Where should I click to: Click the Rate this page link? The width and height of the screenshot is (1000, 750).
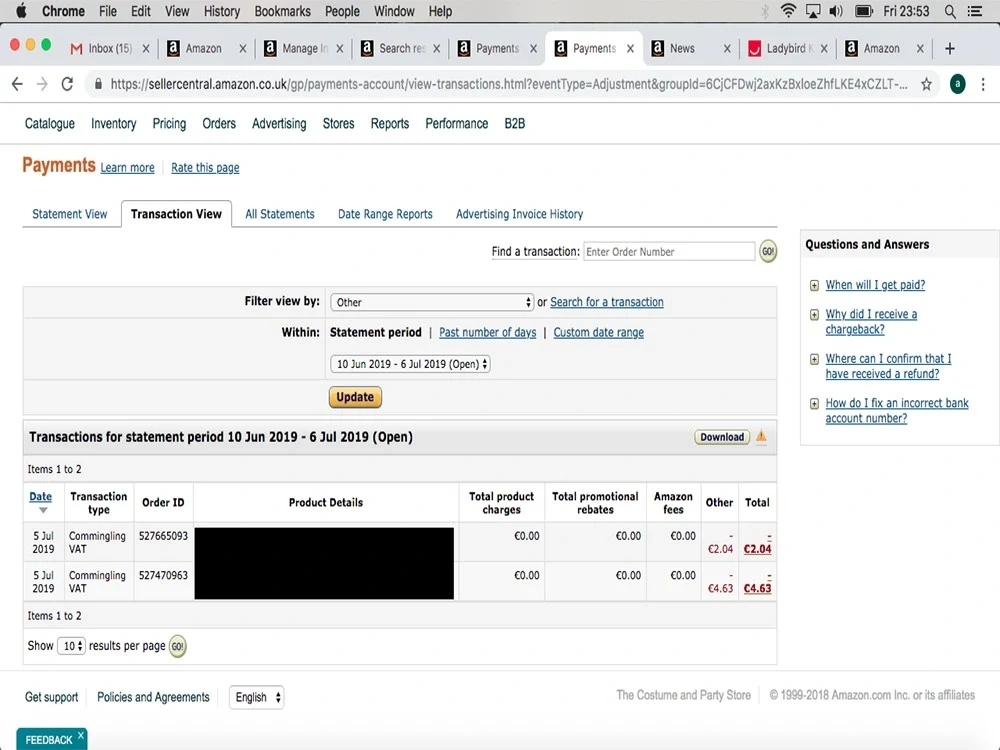click(205, 168)
